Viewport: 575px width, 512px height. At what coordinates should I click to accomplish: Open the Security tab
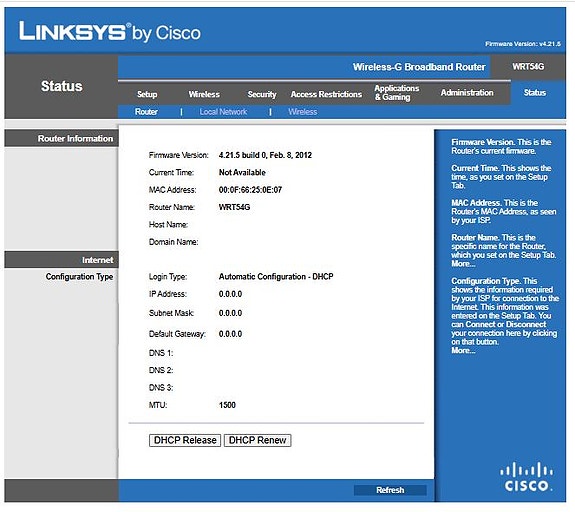coord(261,94)
